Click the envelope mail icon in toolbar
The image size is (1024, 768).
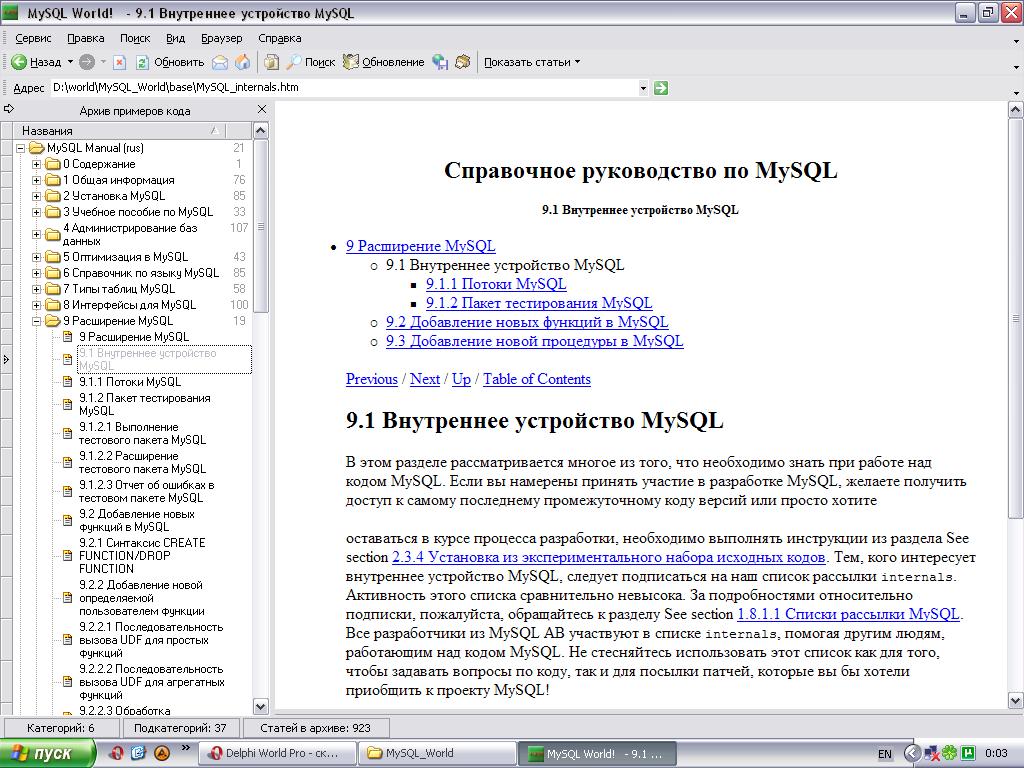221,62
